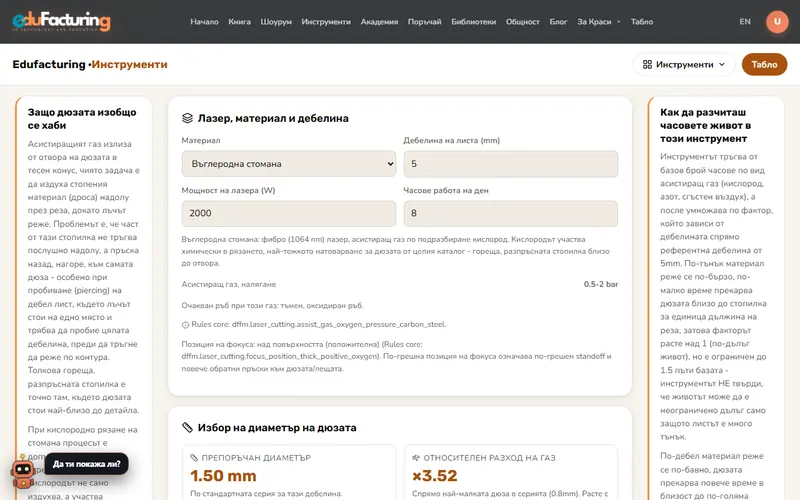The width and height of the screenshot is (800, 500).
Task: Focus the Дебелина на листа input
Action: tap(511, 164)
